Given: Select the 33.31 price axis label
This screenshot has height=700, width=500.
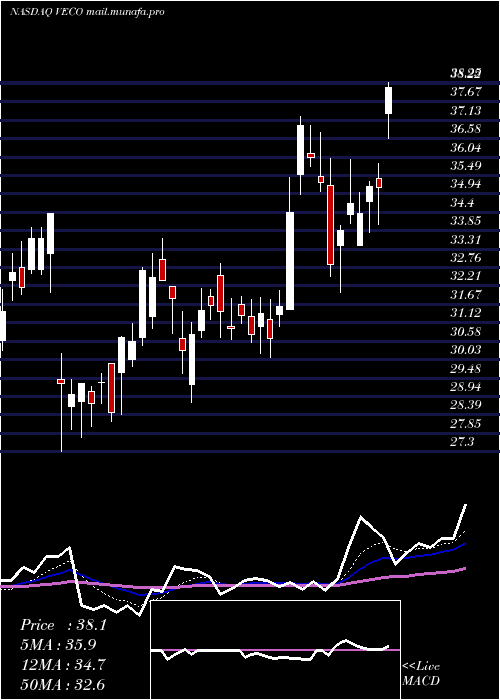Looking at the screenshot, I should point(466,240).
